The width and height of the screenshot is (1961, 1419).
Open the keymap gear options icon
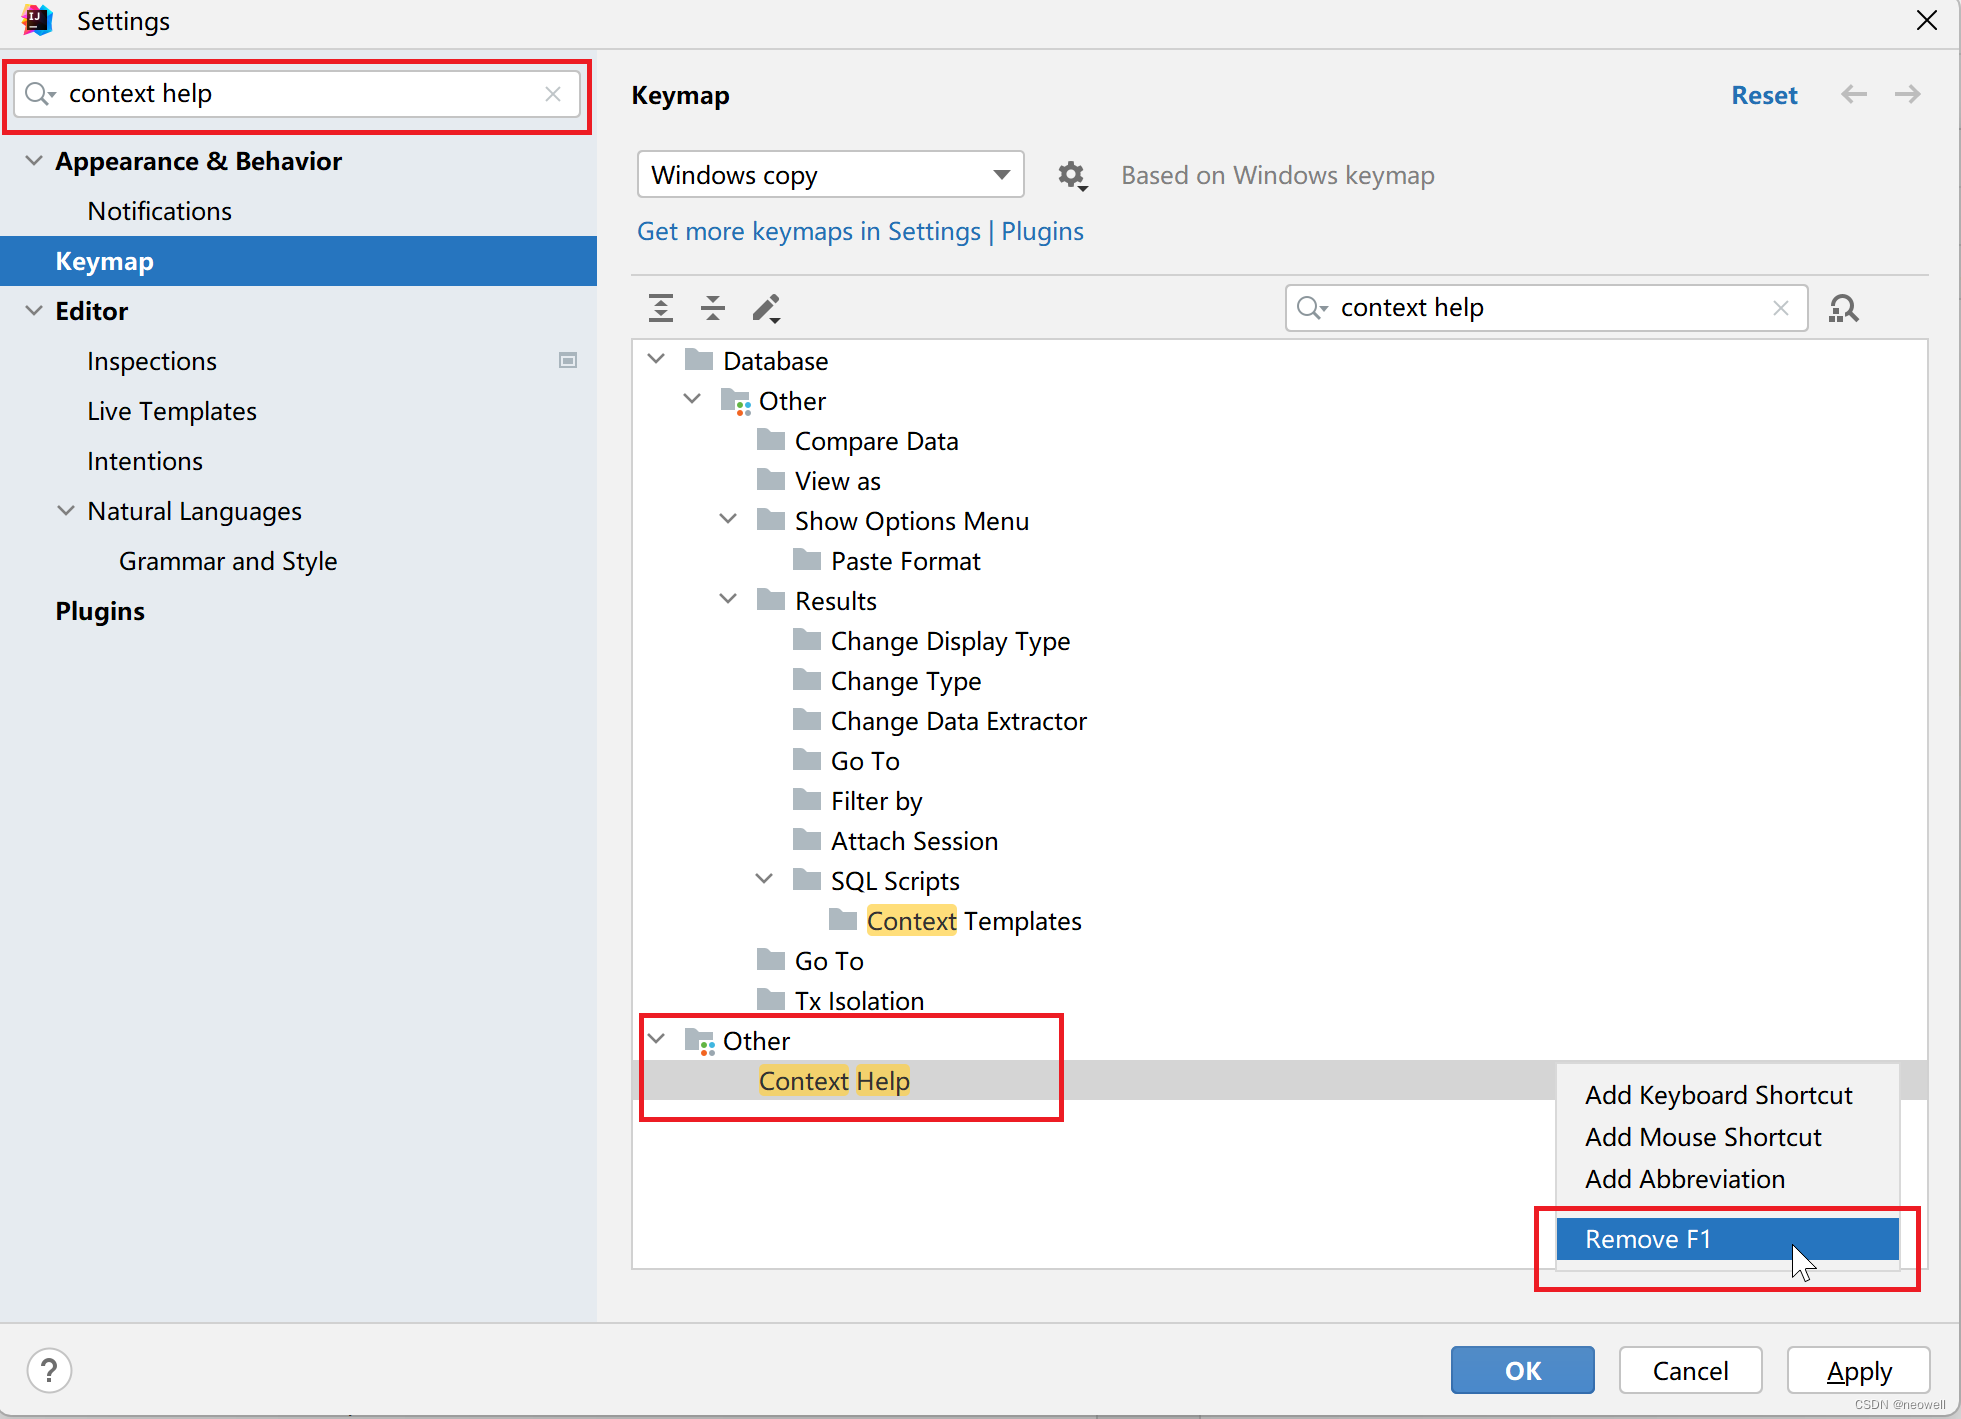[1072, 176]
